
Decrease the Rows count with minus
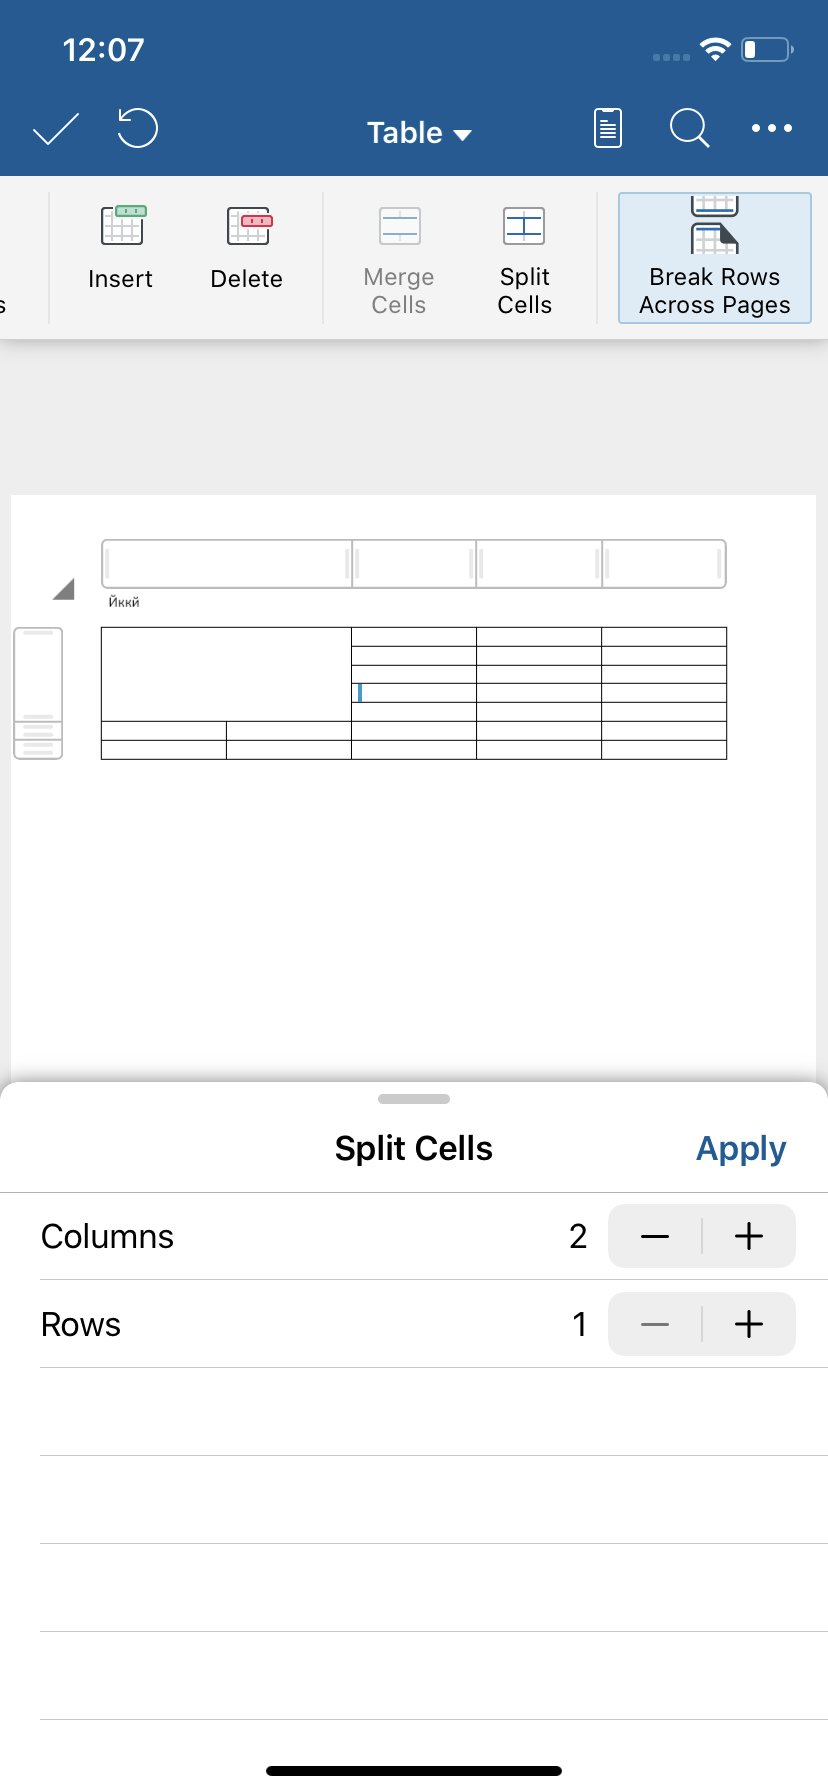(x=655, y=1324)
